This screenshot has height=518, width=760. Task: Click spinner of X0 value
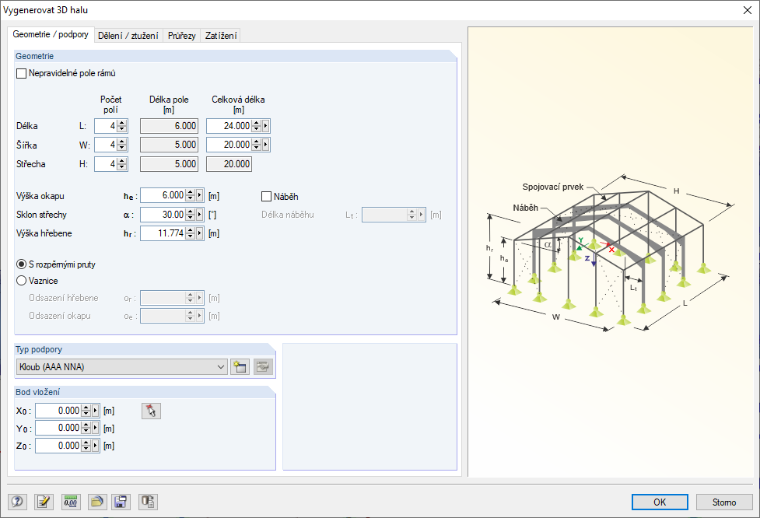(86, 411)
